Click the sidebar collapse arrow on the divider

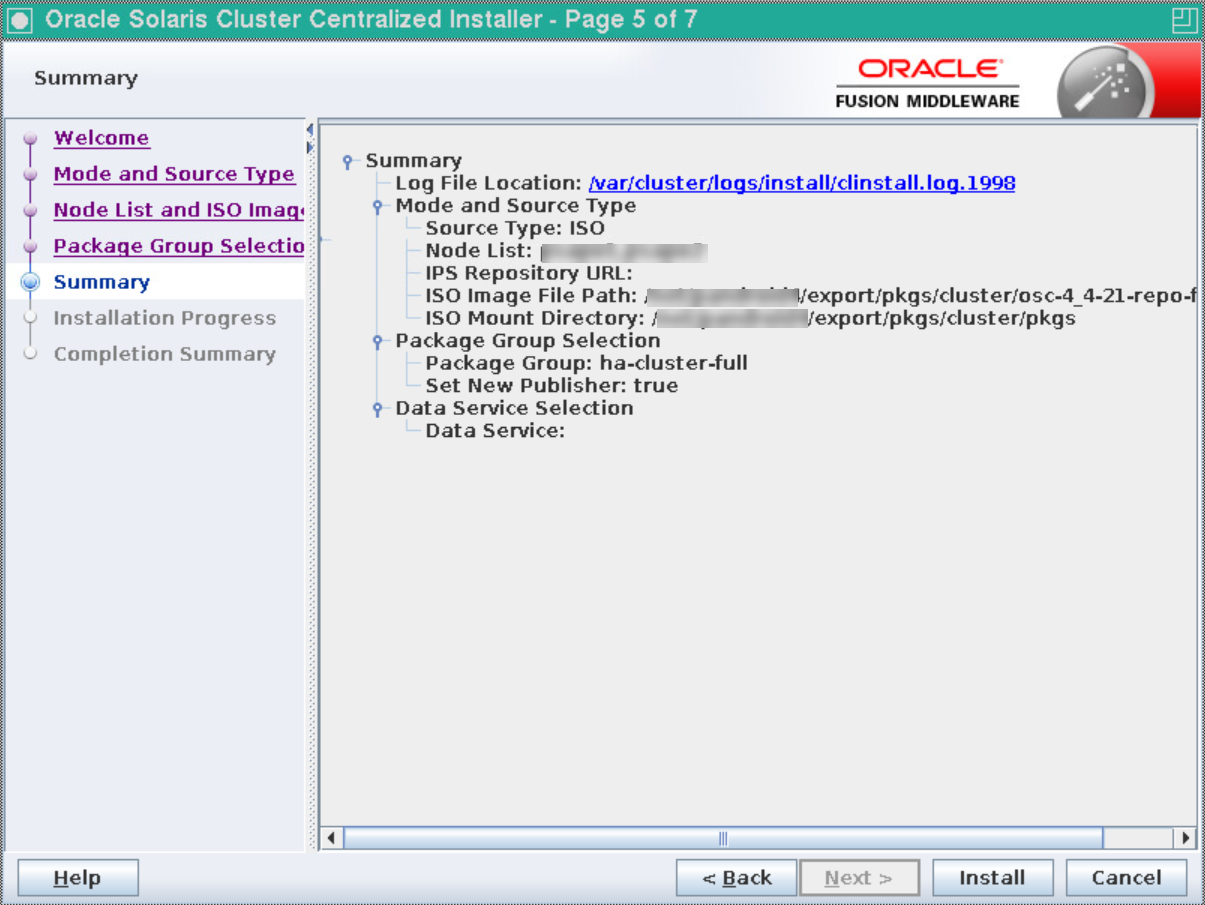tap(310, 131)
